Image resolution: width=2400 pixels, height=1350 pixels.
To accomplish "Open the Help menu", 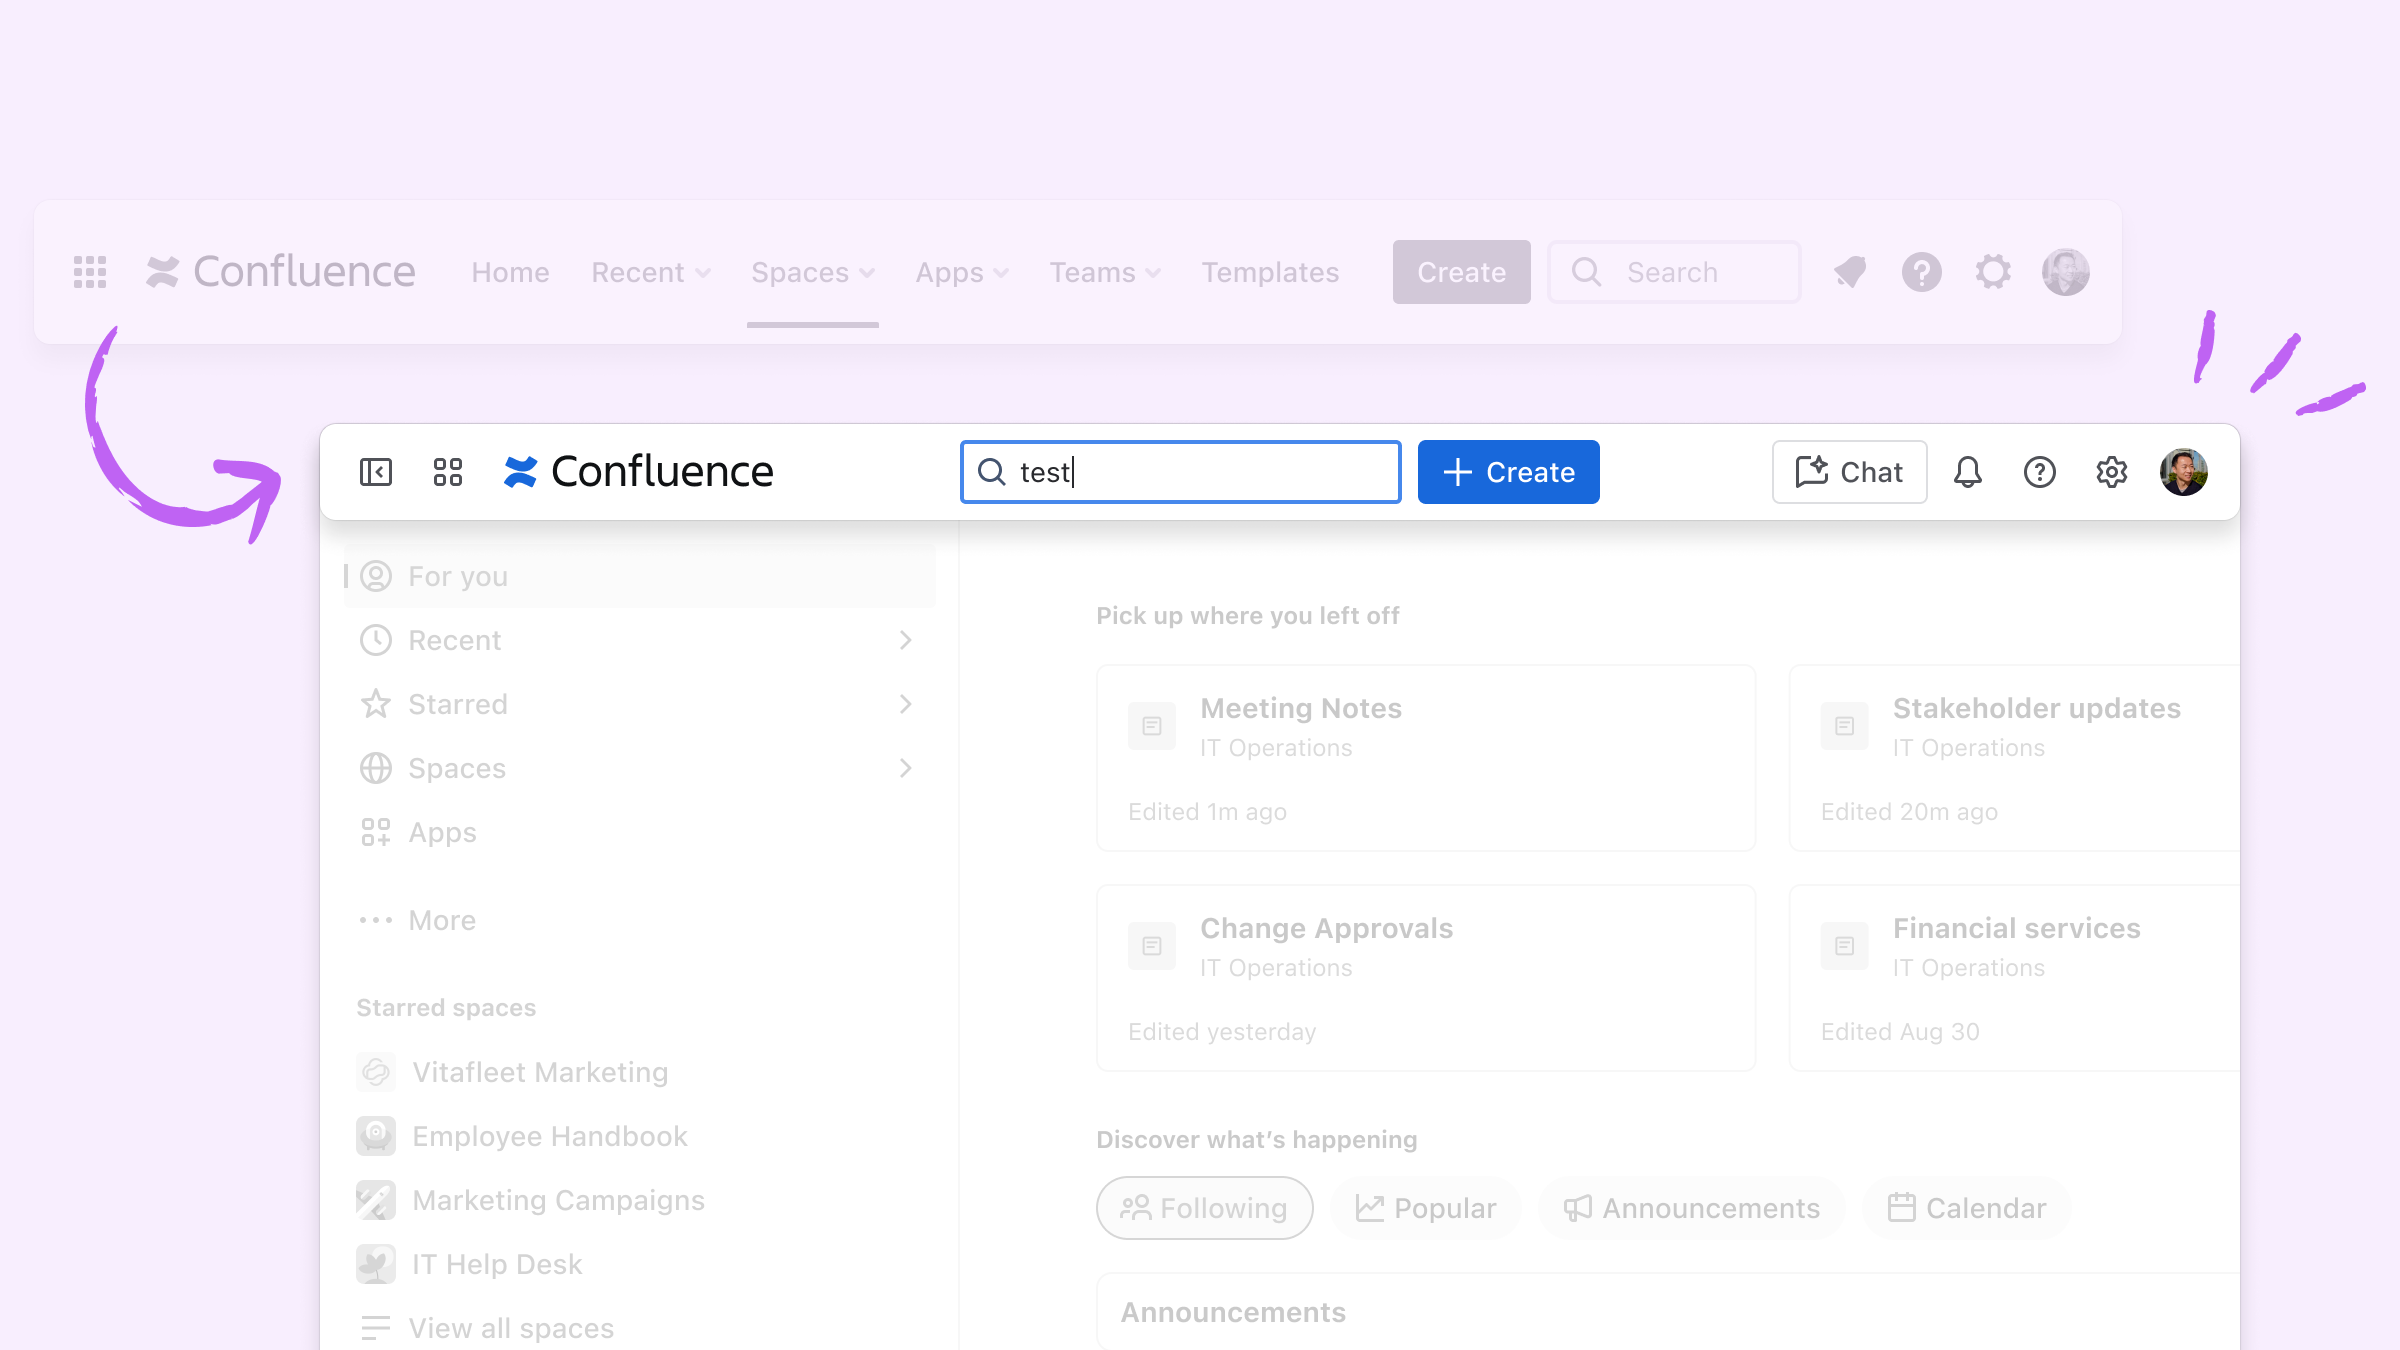I will pos(2040,472).
